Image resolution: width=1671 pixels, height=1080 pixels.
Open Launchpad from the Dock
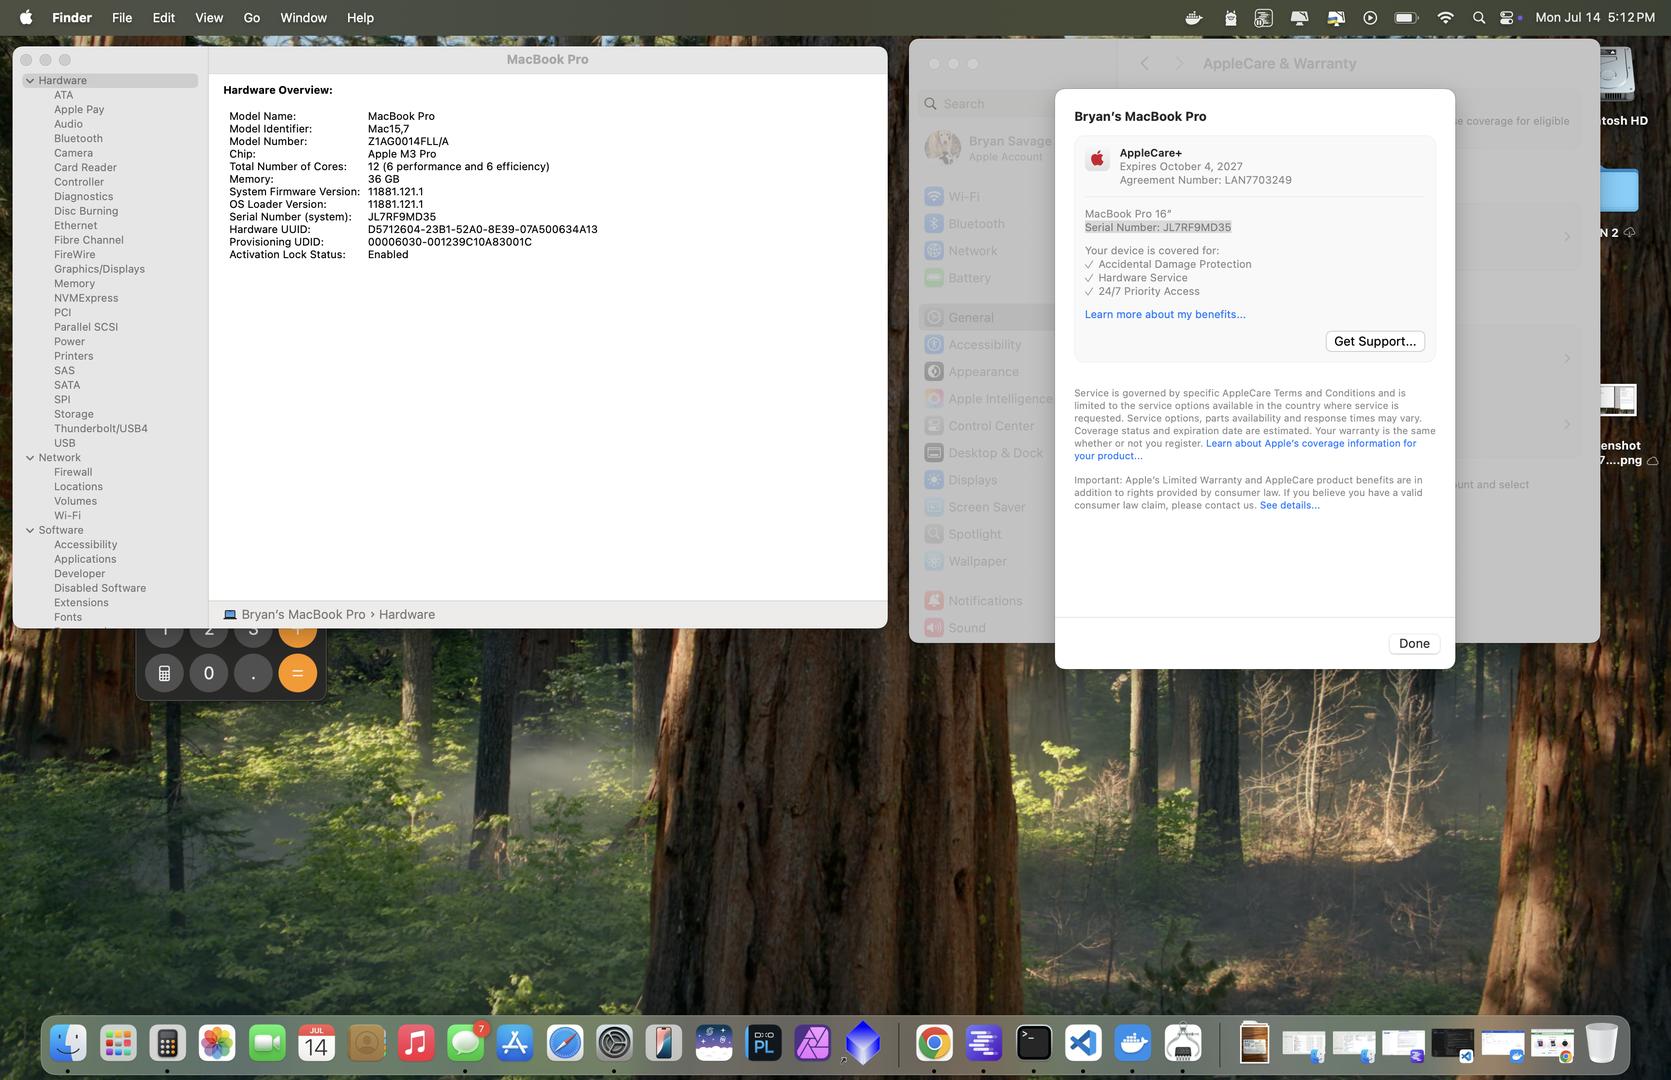point(118,1044)
